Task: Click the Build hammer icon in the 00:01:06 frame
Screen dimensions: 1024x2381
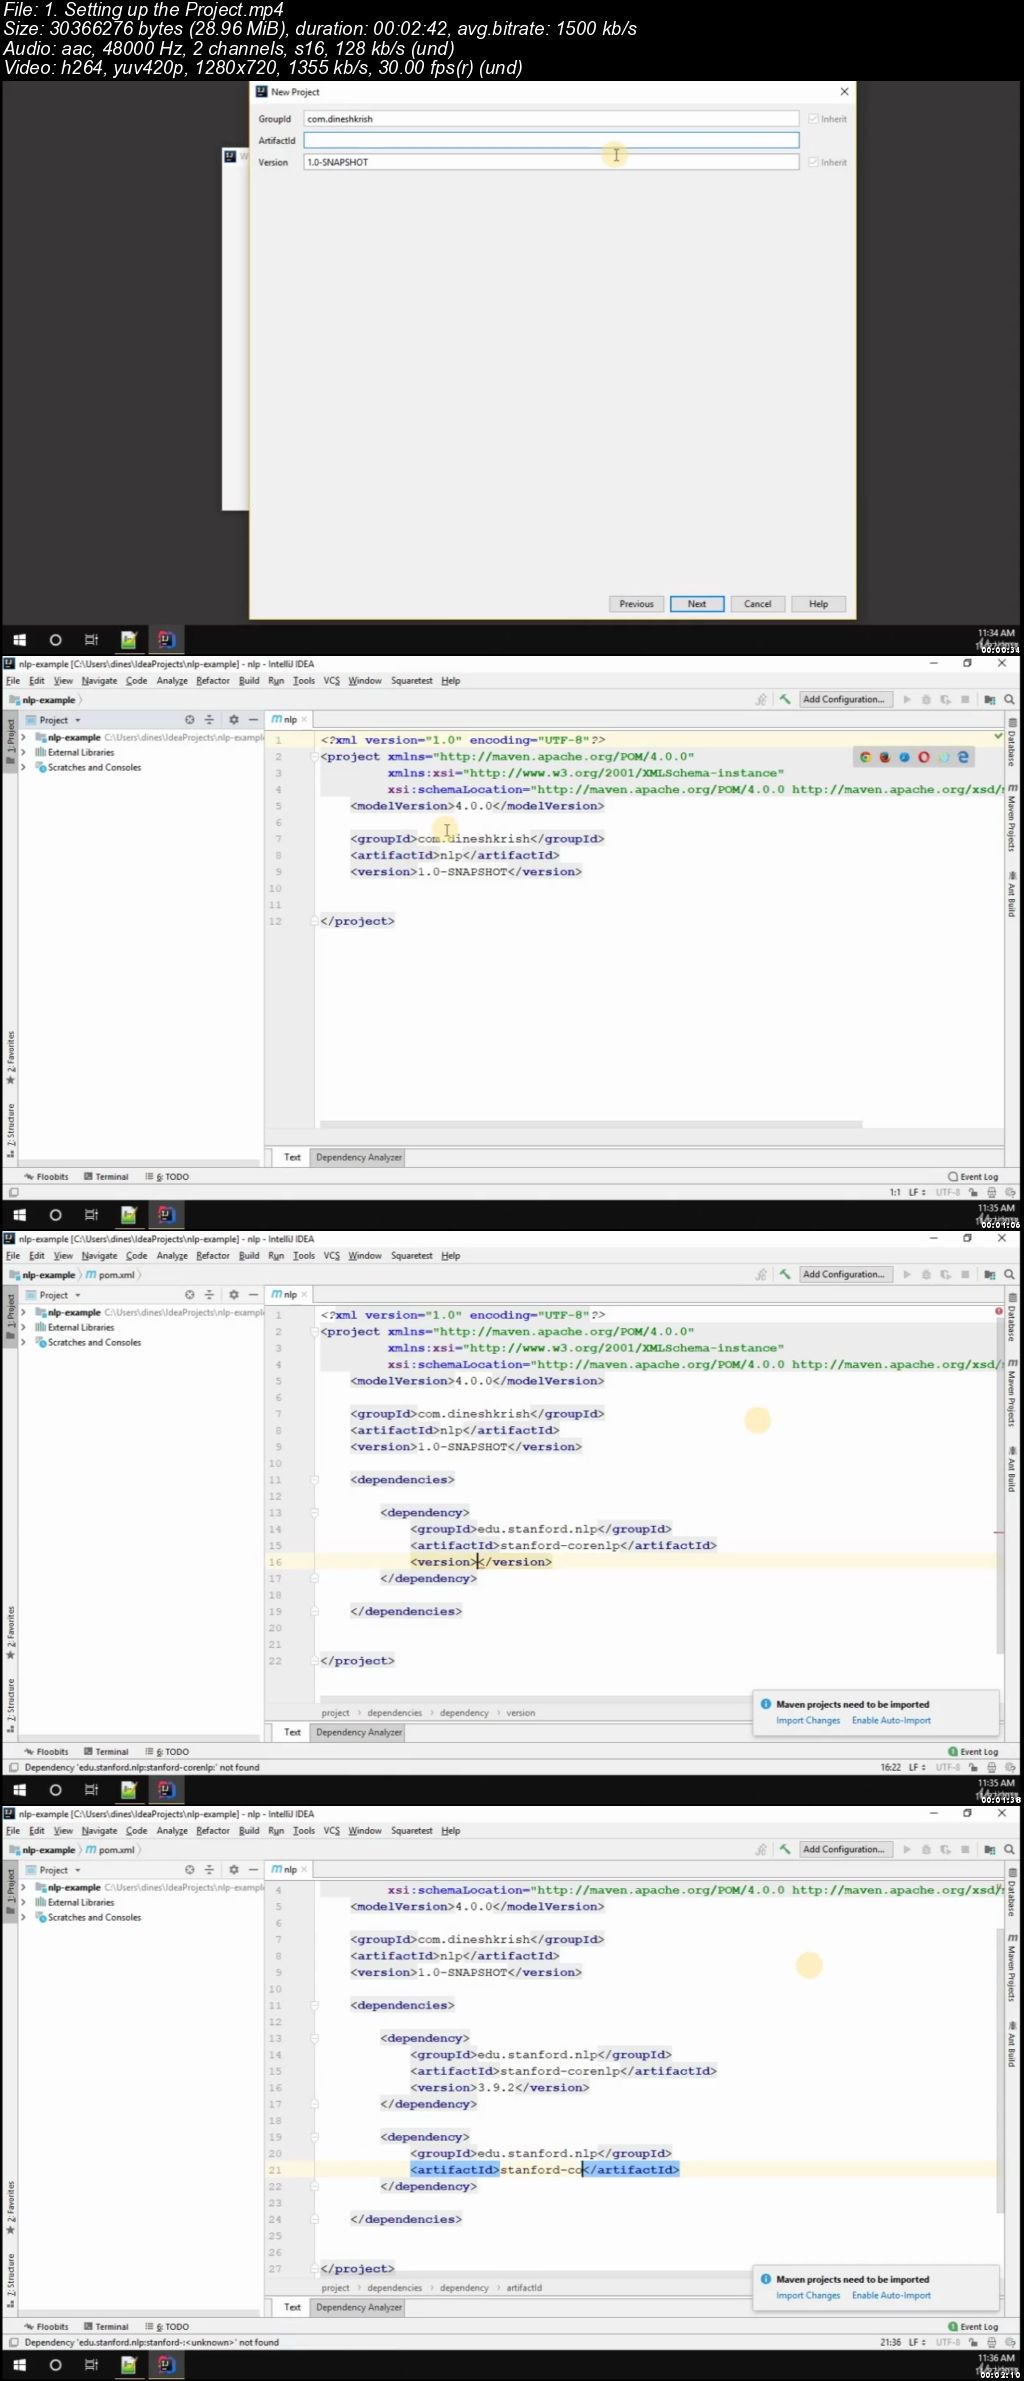Action: pyautogui.click(x=785, y=700)
